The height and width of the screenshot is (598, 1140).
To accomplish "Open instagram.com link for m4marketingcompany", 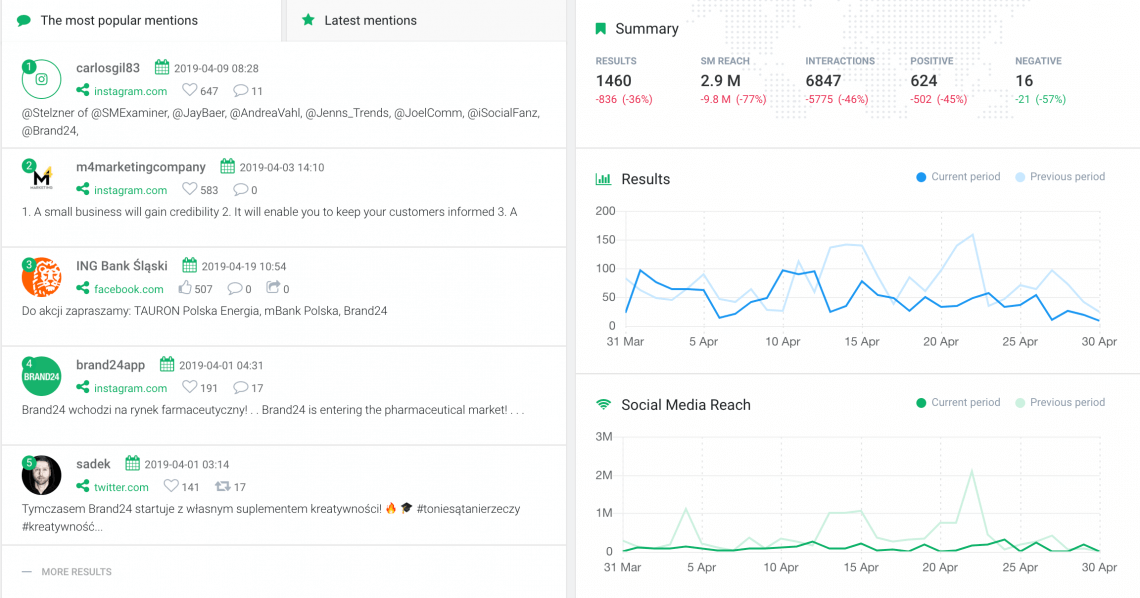I will [130, 190].
